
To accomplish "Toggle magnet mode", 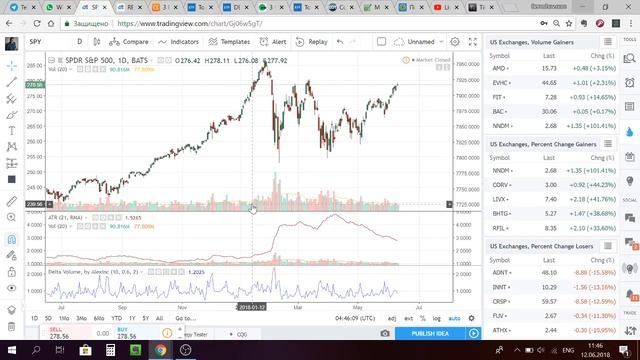I will [11, 239].
